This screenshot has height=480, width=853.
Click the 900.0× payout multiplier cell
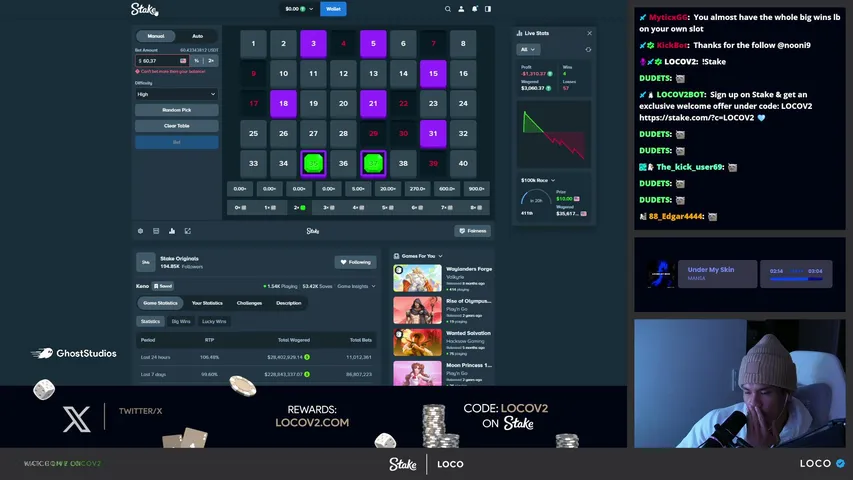(x=477, y=189)
